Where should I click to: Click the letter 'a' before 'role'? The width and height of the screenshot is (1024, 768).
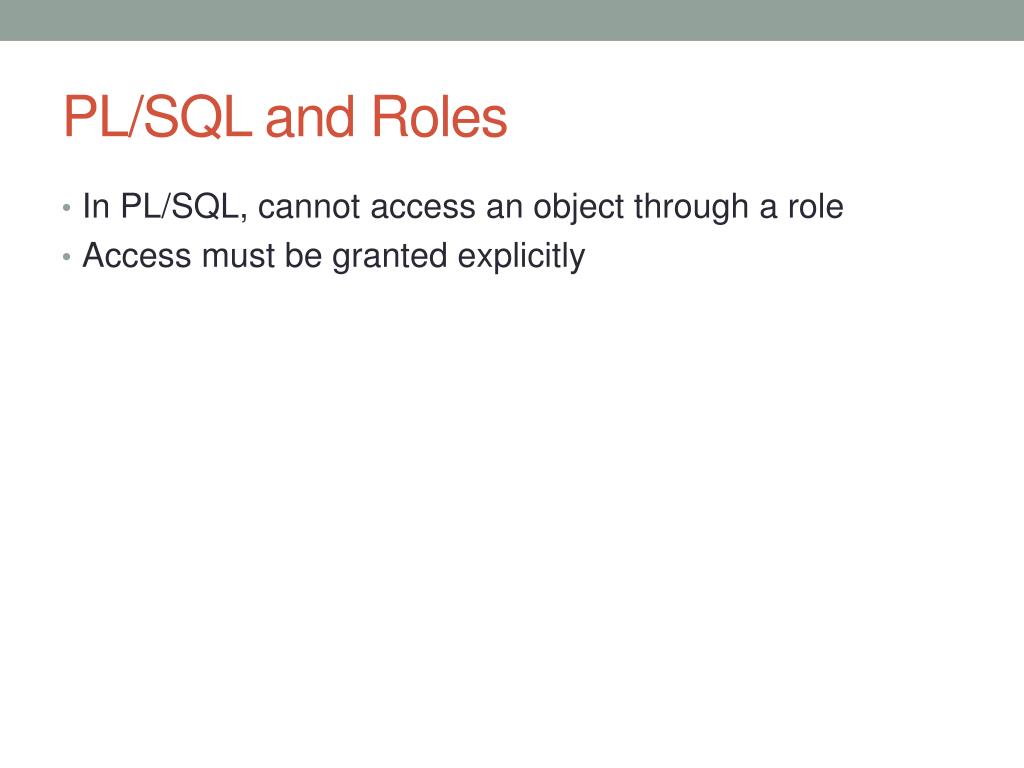coord(768,208)
